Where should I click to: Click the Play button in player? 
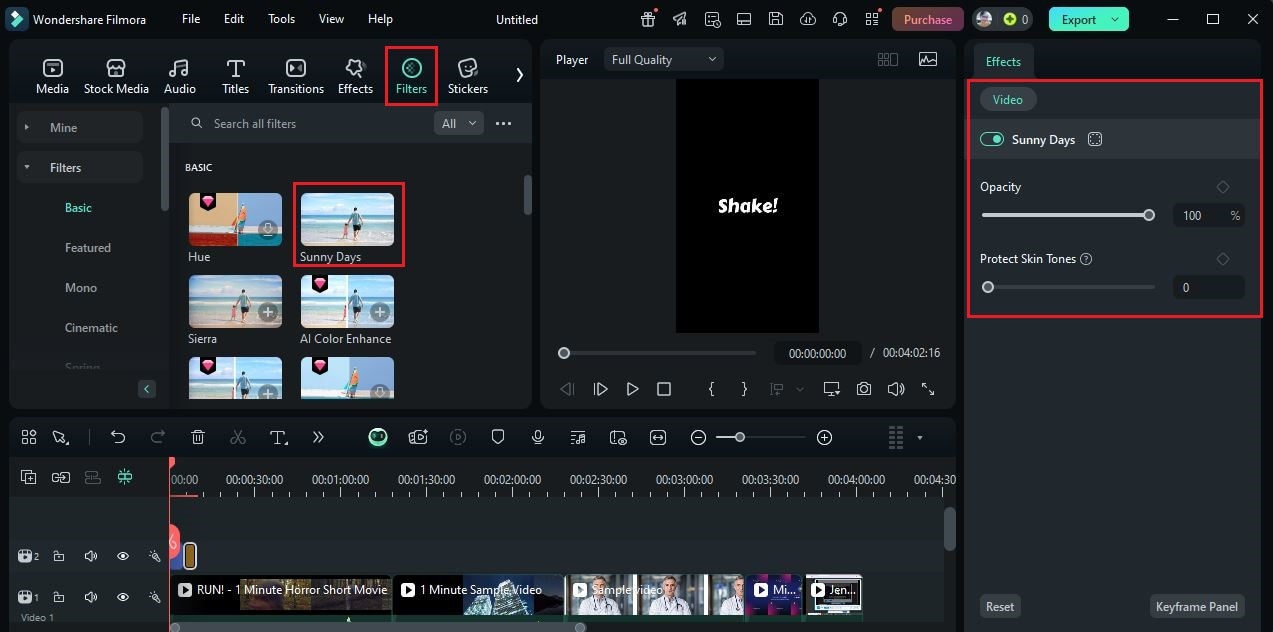coord(632,389)
